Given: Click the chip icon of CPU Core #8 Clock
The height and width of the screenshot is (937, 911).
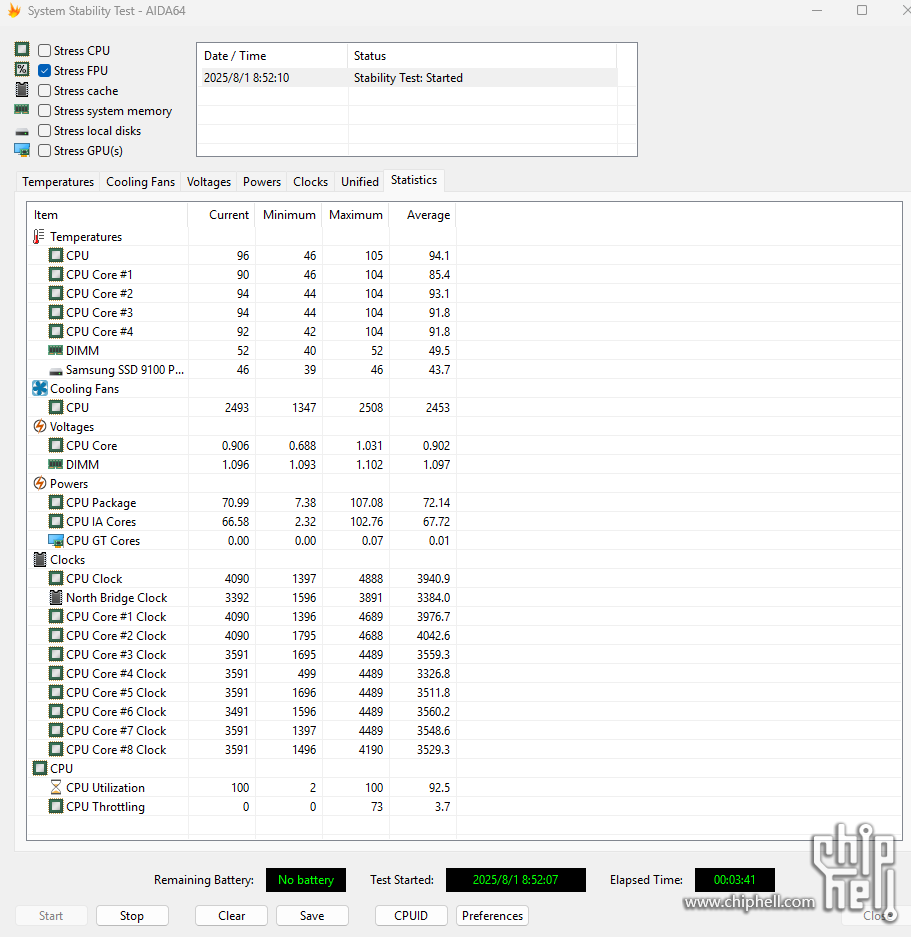Looking at the screenshot, I should (x=56, y=749).
